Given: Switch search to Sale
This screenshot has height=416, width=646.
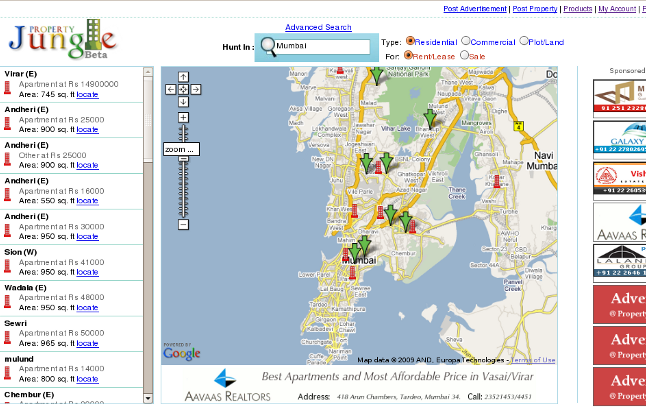Looking at the screenshot, I should [462, 56].
